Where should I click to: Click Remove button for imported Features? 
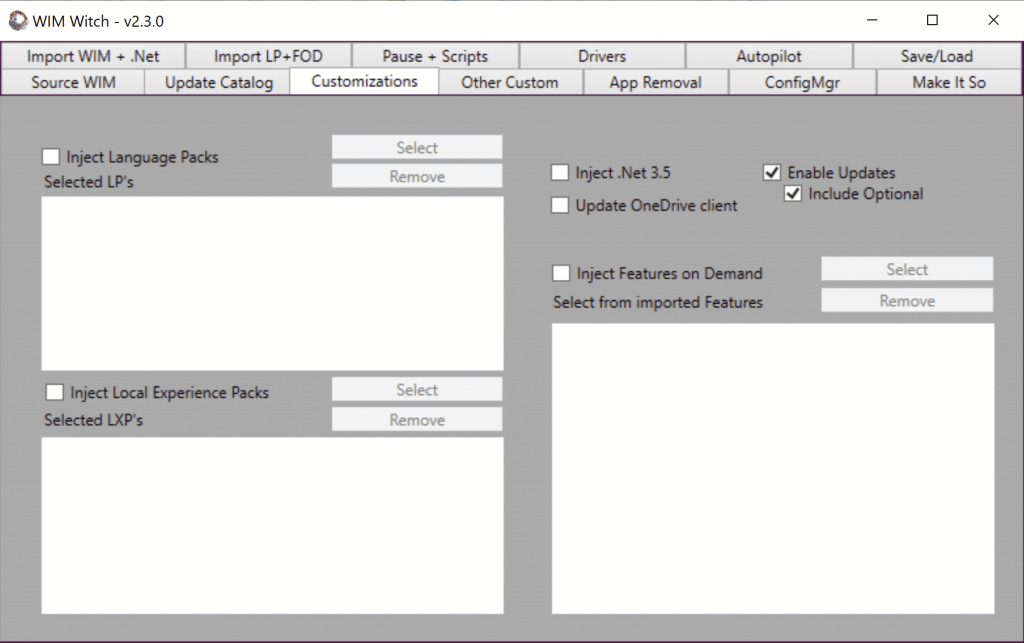[907, 300]
